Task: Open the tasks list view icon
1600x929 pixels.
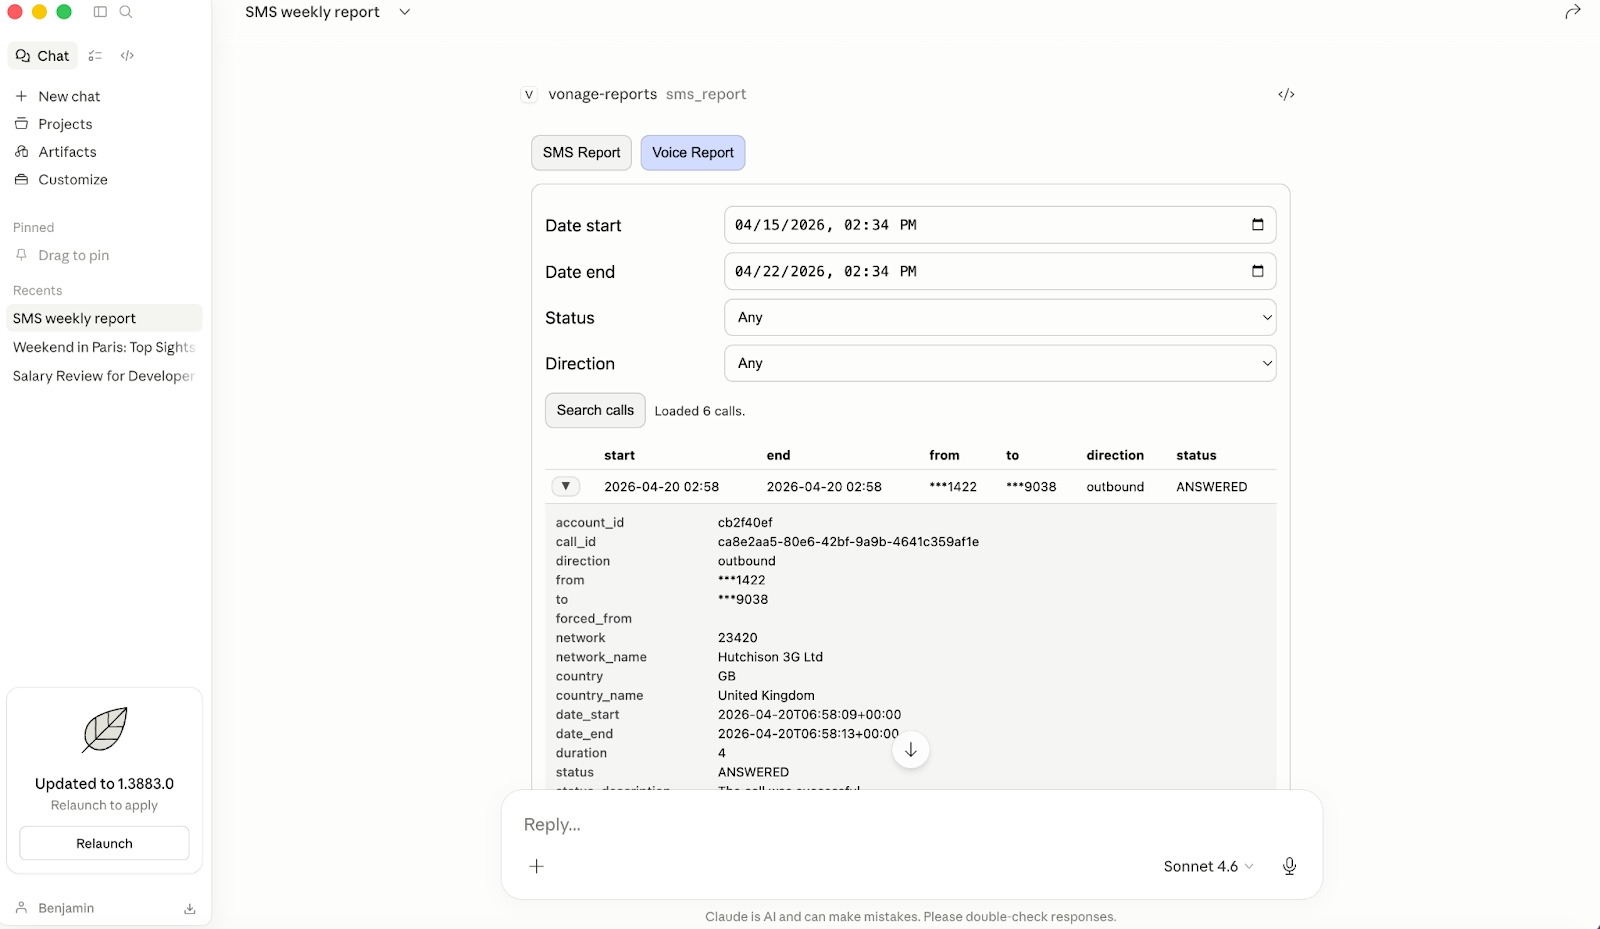Action: pyautogui.click(x=95, y=56)
